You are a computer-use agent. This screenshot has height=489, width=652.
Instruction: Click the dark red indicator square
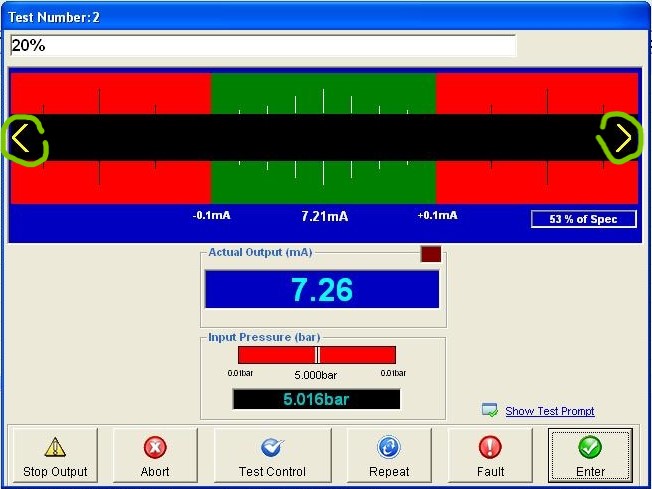pyautogui.click(x=430, y=254)
